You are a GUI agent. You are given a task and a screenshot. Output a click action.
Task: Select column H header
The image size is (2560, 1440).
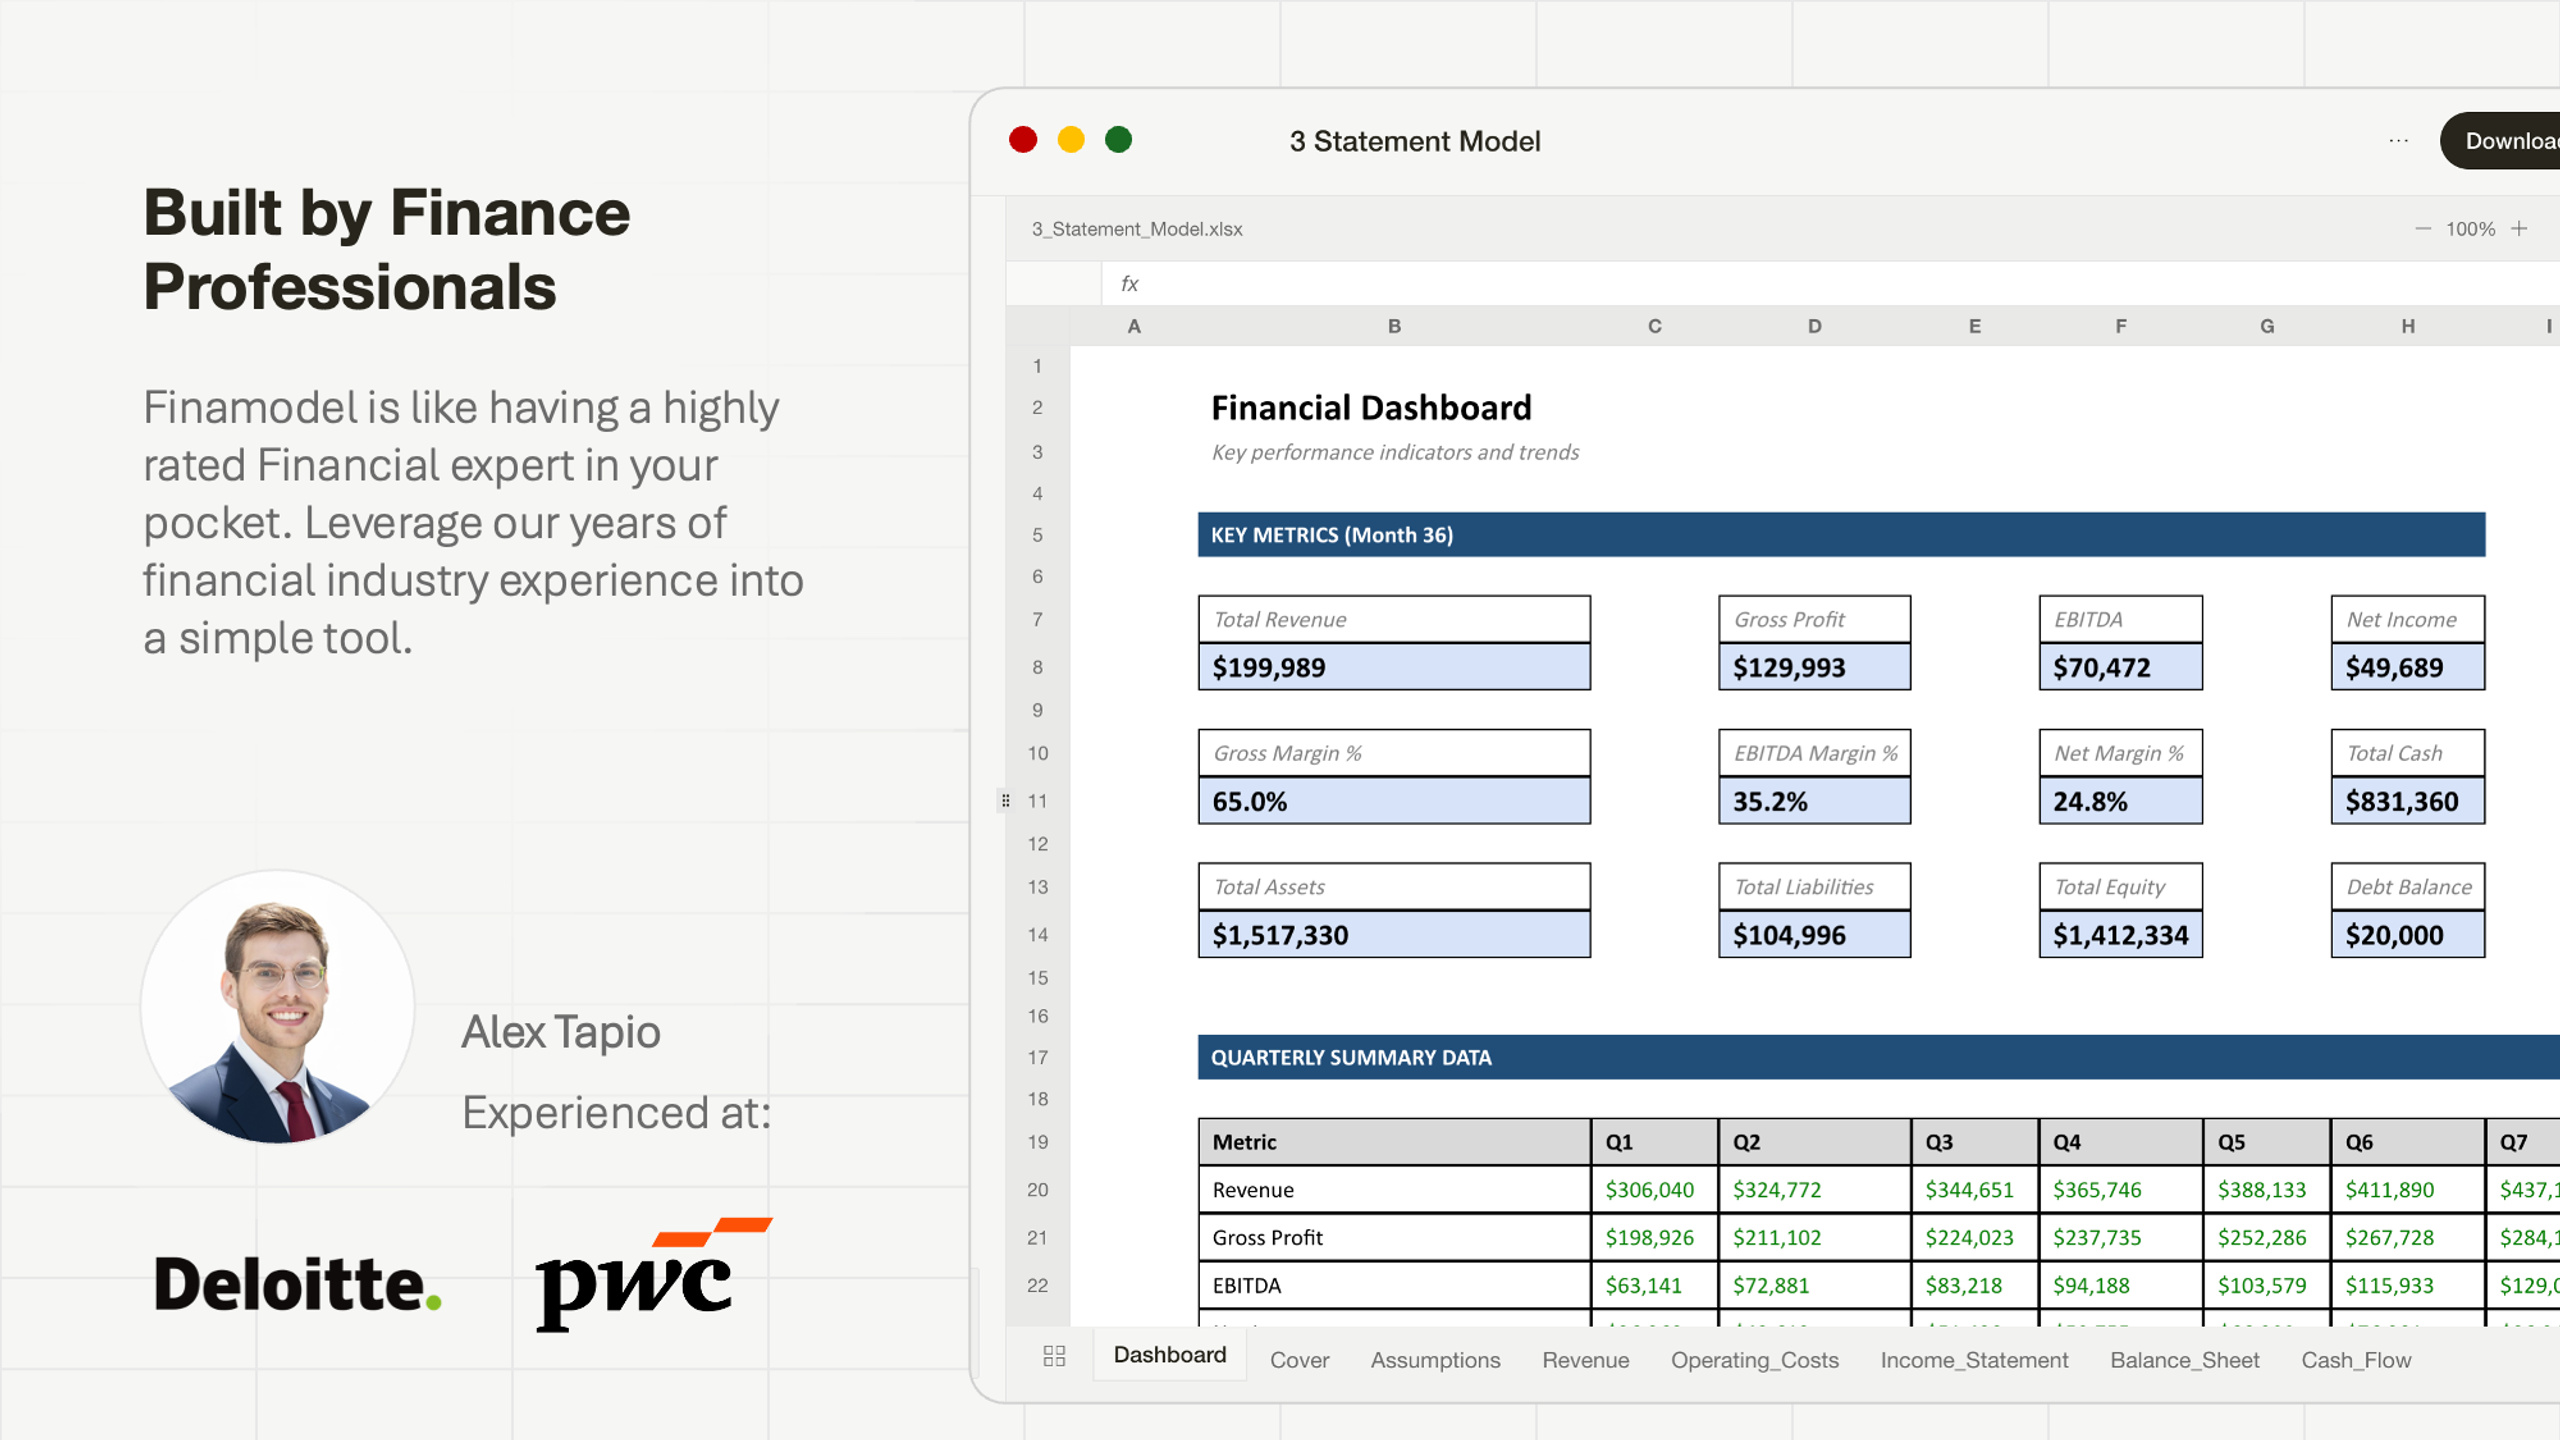click(2408, 326)
